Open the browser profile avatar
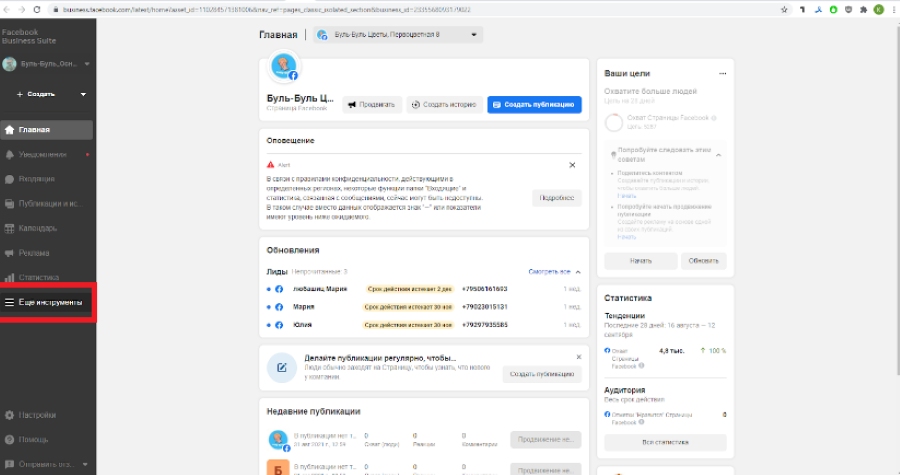900x475 pixels. pos(879,10)
